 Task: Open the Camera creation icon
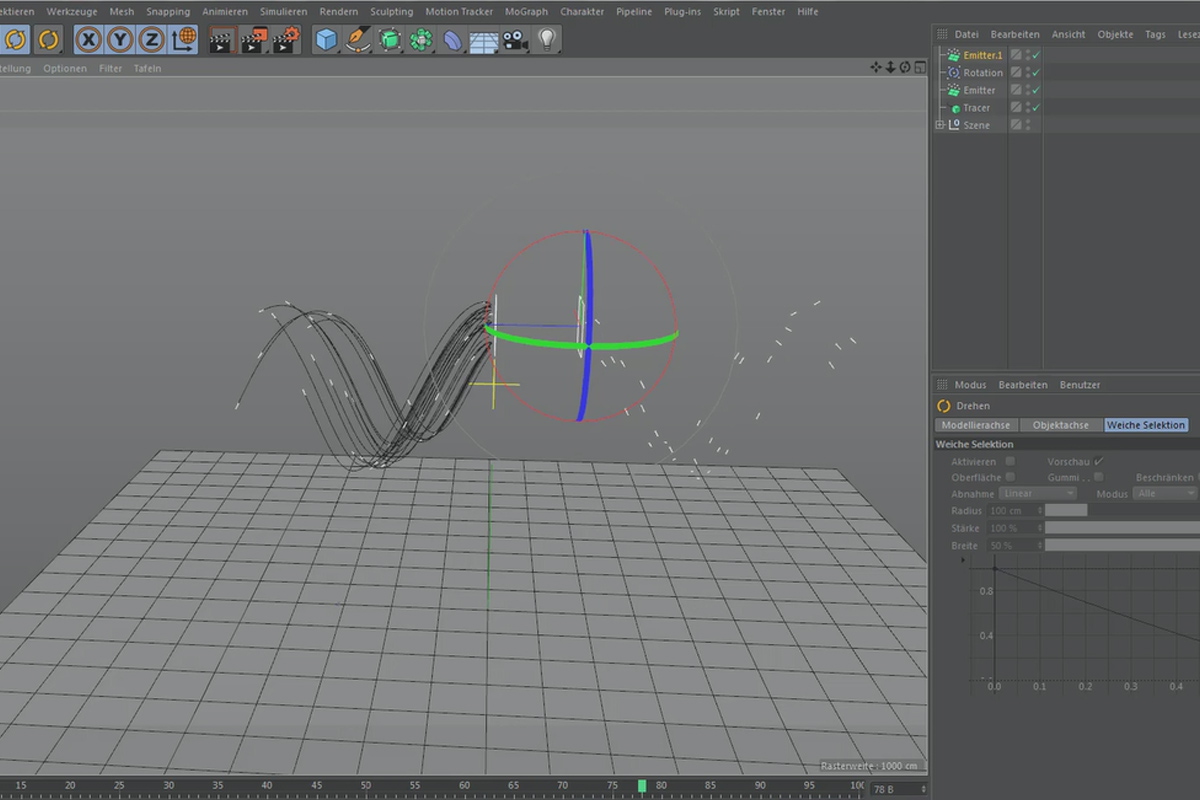(x=515, y=40)
